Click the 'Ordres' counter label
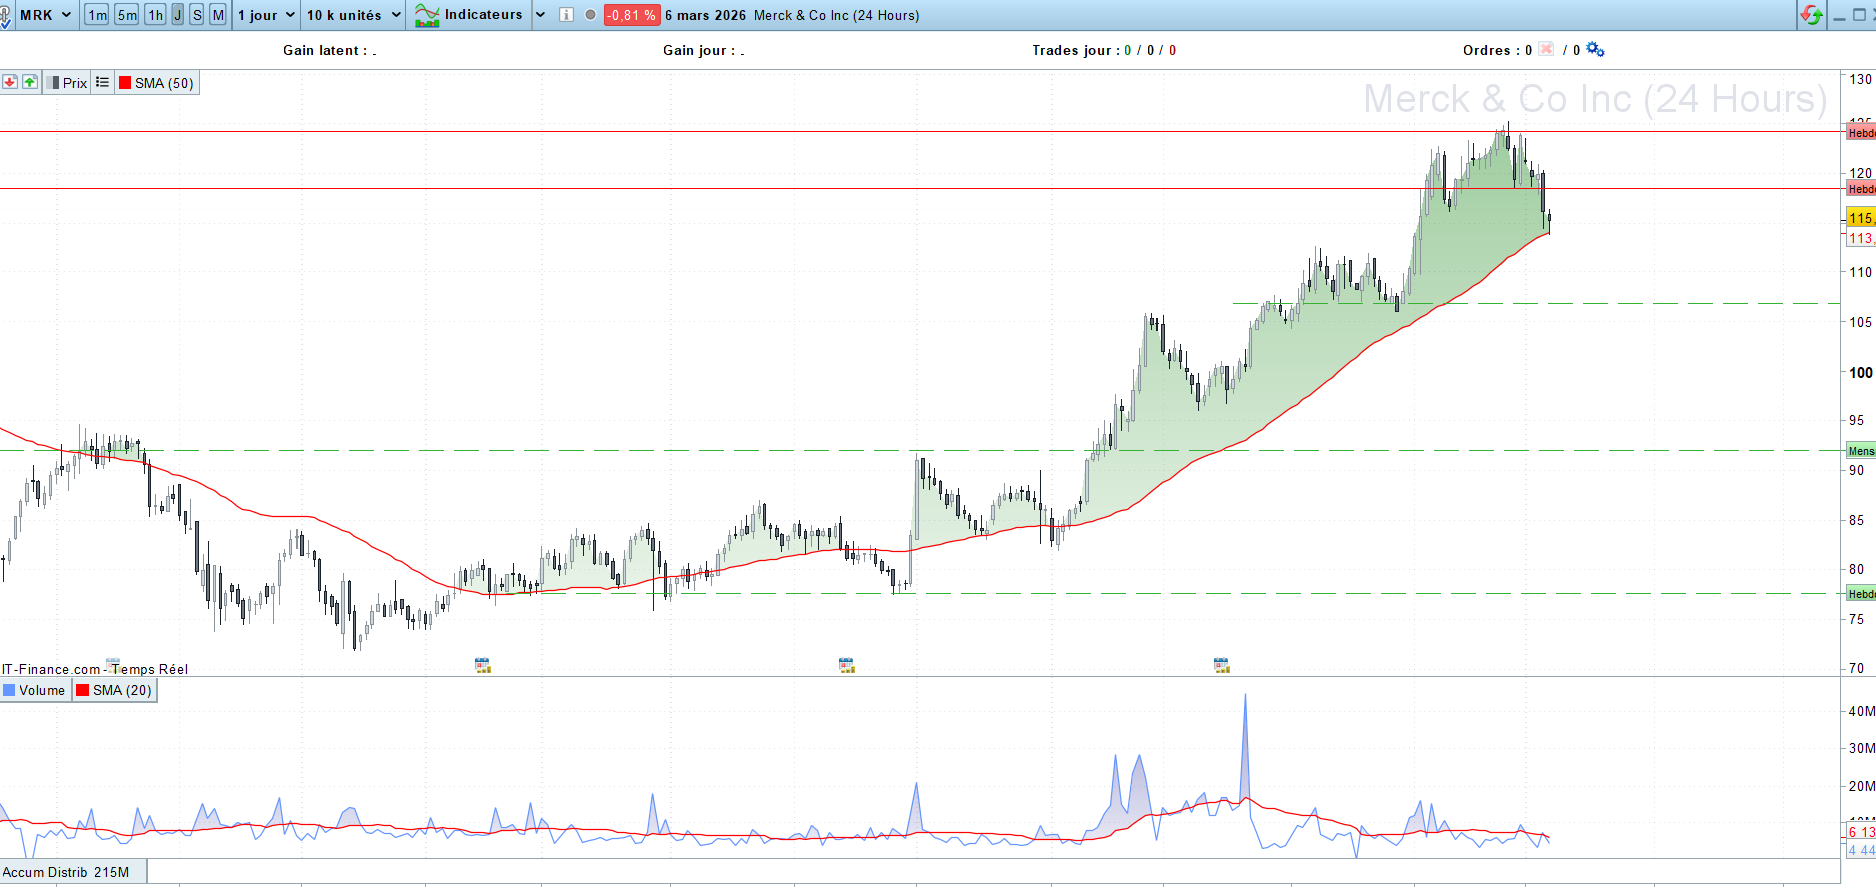Viewport: 1876px width, 891px height. click(x=1497, y=50)
